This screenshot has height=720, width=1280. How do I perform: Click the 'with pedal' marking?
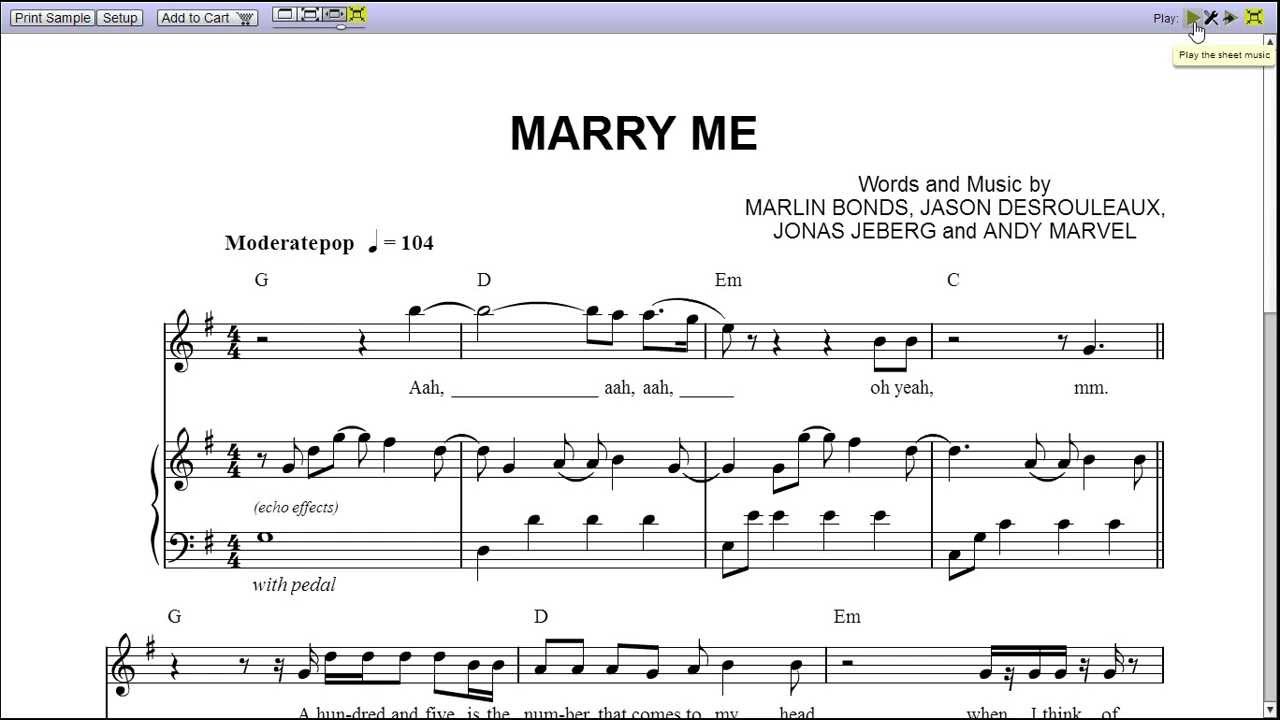pos(294,584)
